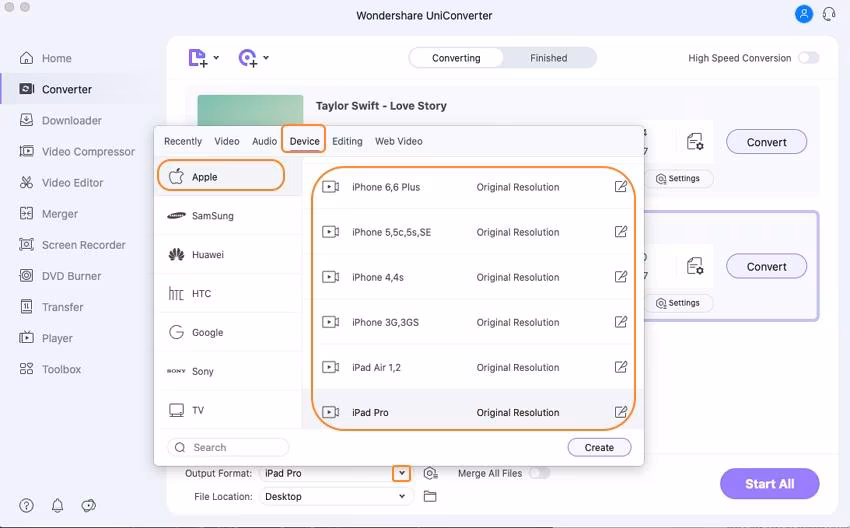
Task: Edit the iPhone 6,6 Plus preset
Action: pos(621,187)
